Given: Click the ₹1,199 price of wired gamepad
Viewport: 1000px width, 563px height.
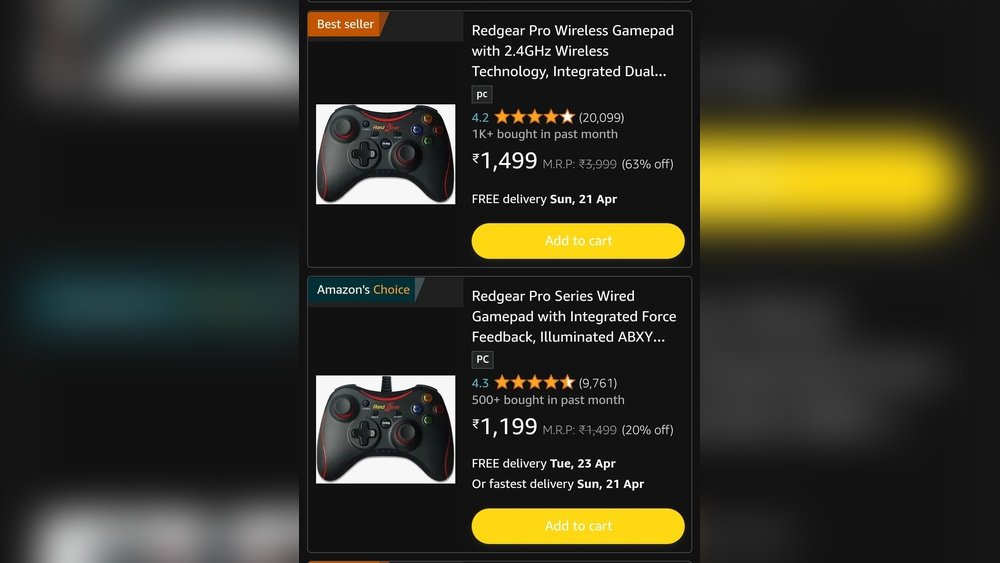Looking at the screenshot, I should tap(504, 427).
